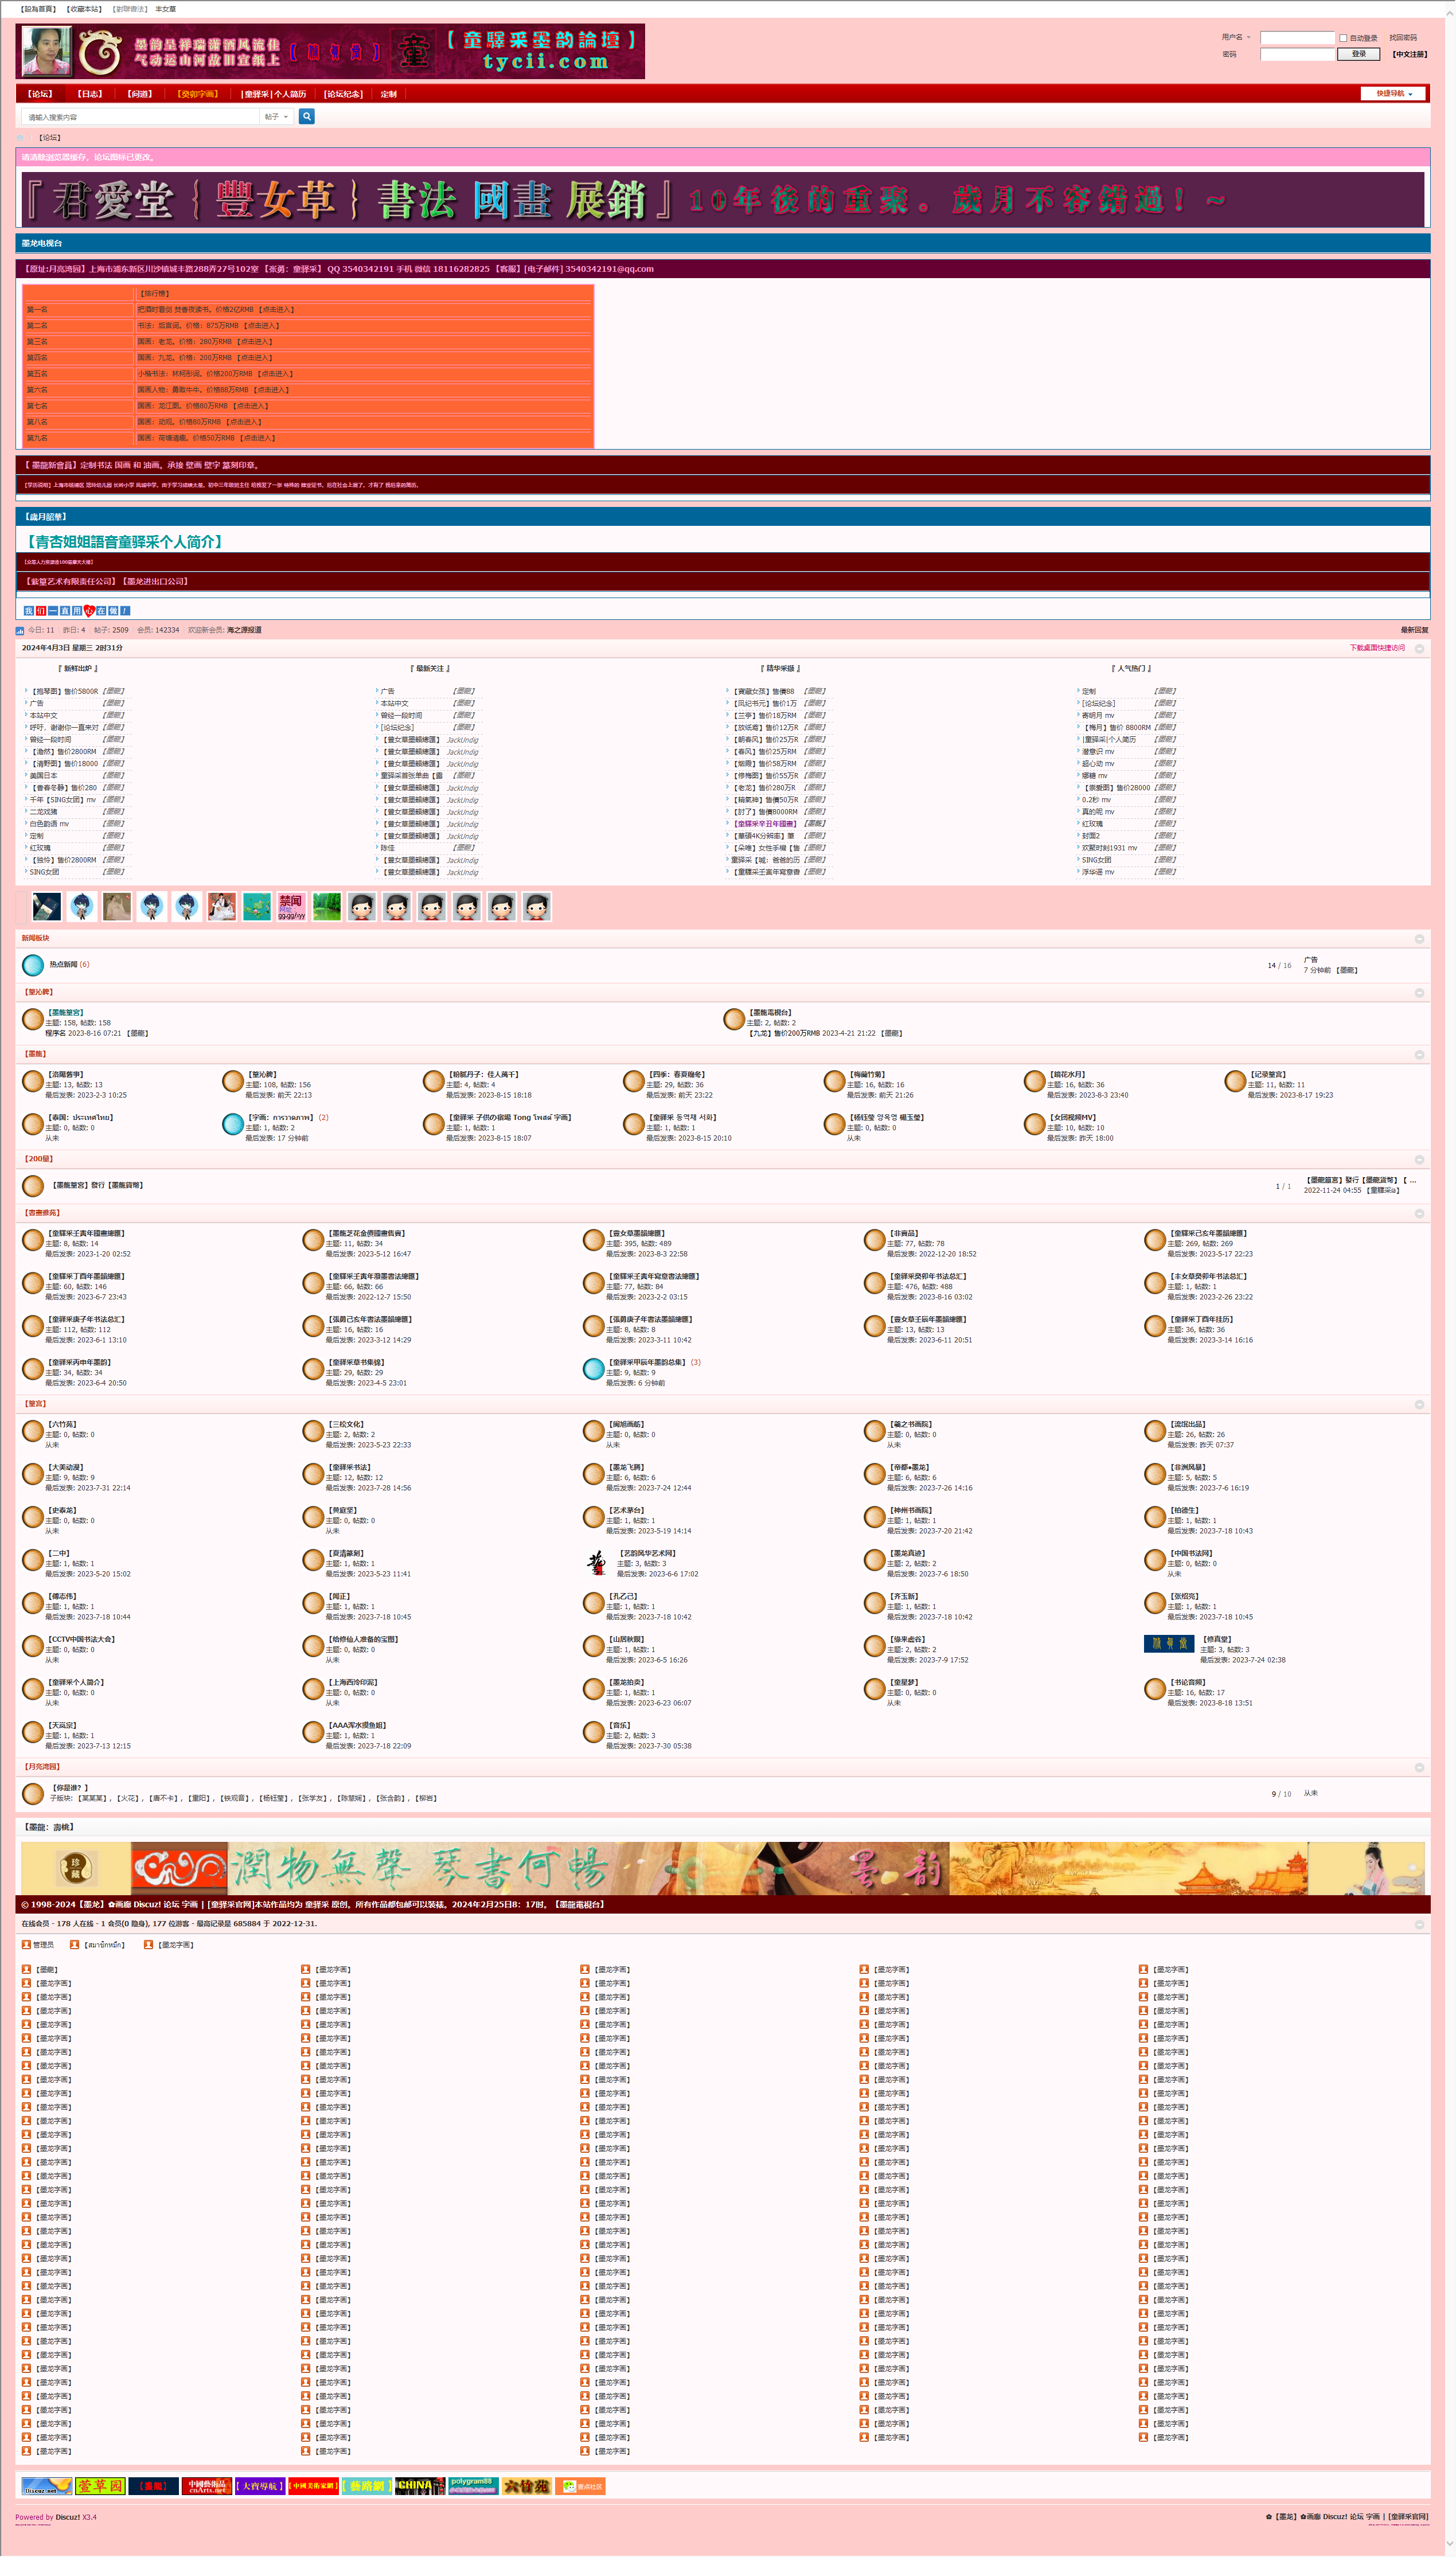Click the 重庆社区 footer link badge
1456x2557 pixels.
pos(580,2486)
